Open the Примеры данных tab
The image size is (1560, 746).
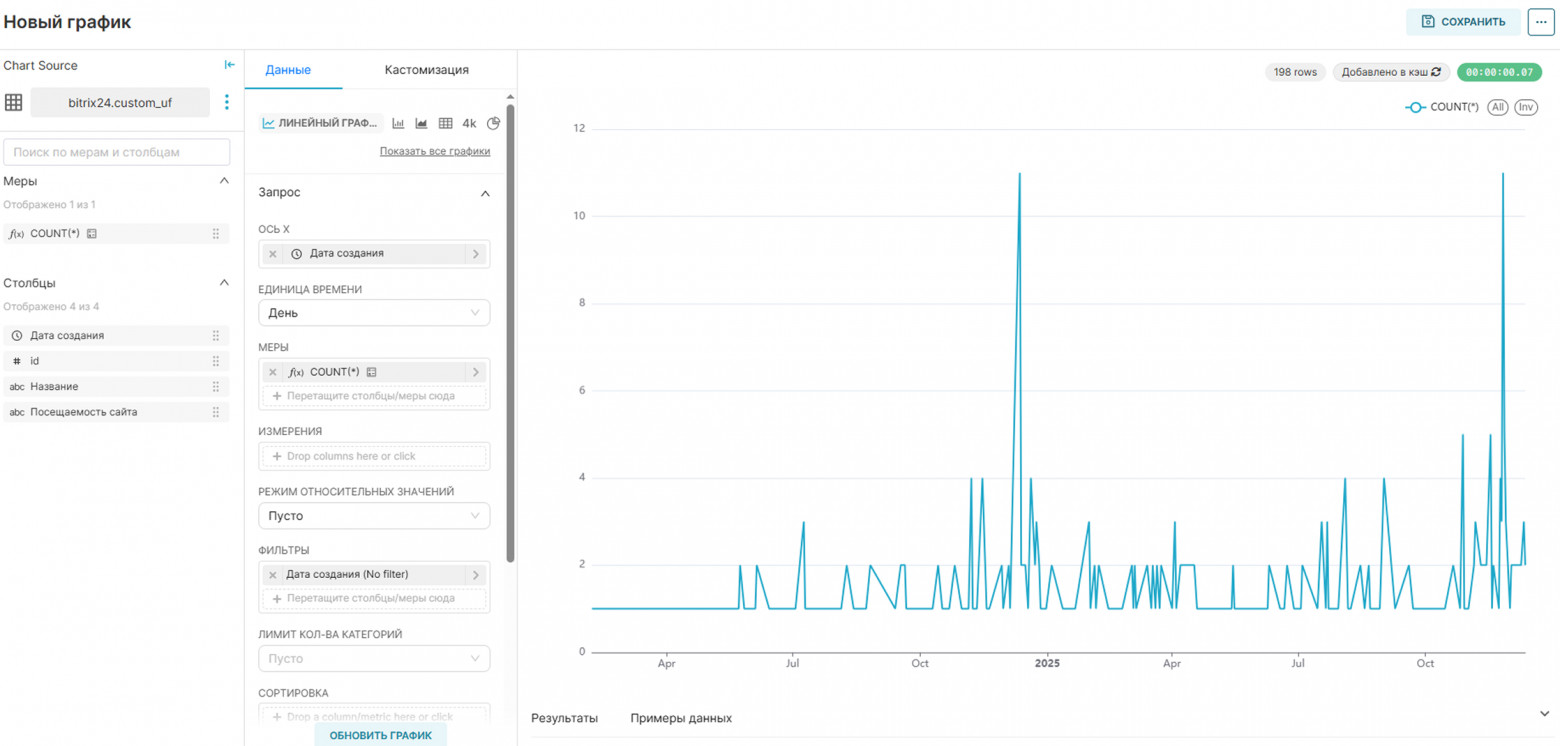coord(680,718)
